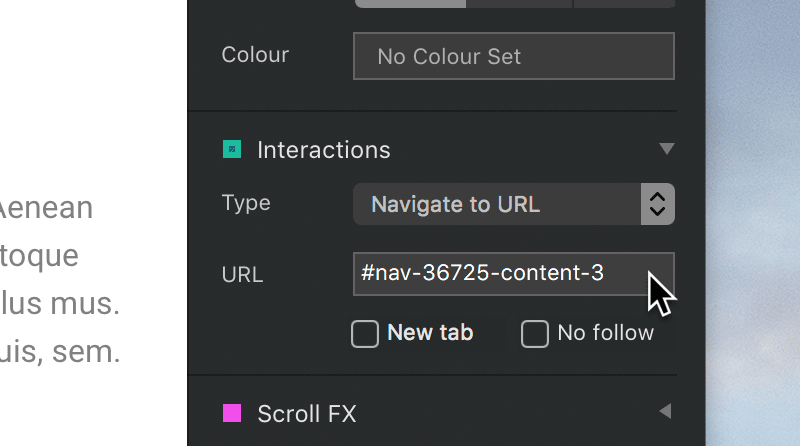Click the up-down arrows on Type selector
The height and width of the screenshot is (446, 800).
pos(658,204)
